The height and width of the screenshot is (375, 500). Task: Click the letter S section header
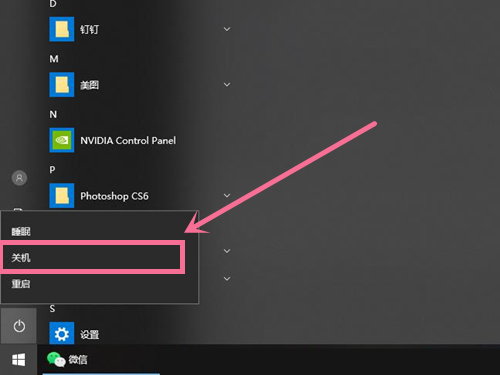click(52, 309)
